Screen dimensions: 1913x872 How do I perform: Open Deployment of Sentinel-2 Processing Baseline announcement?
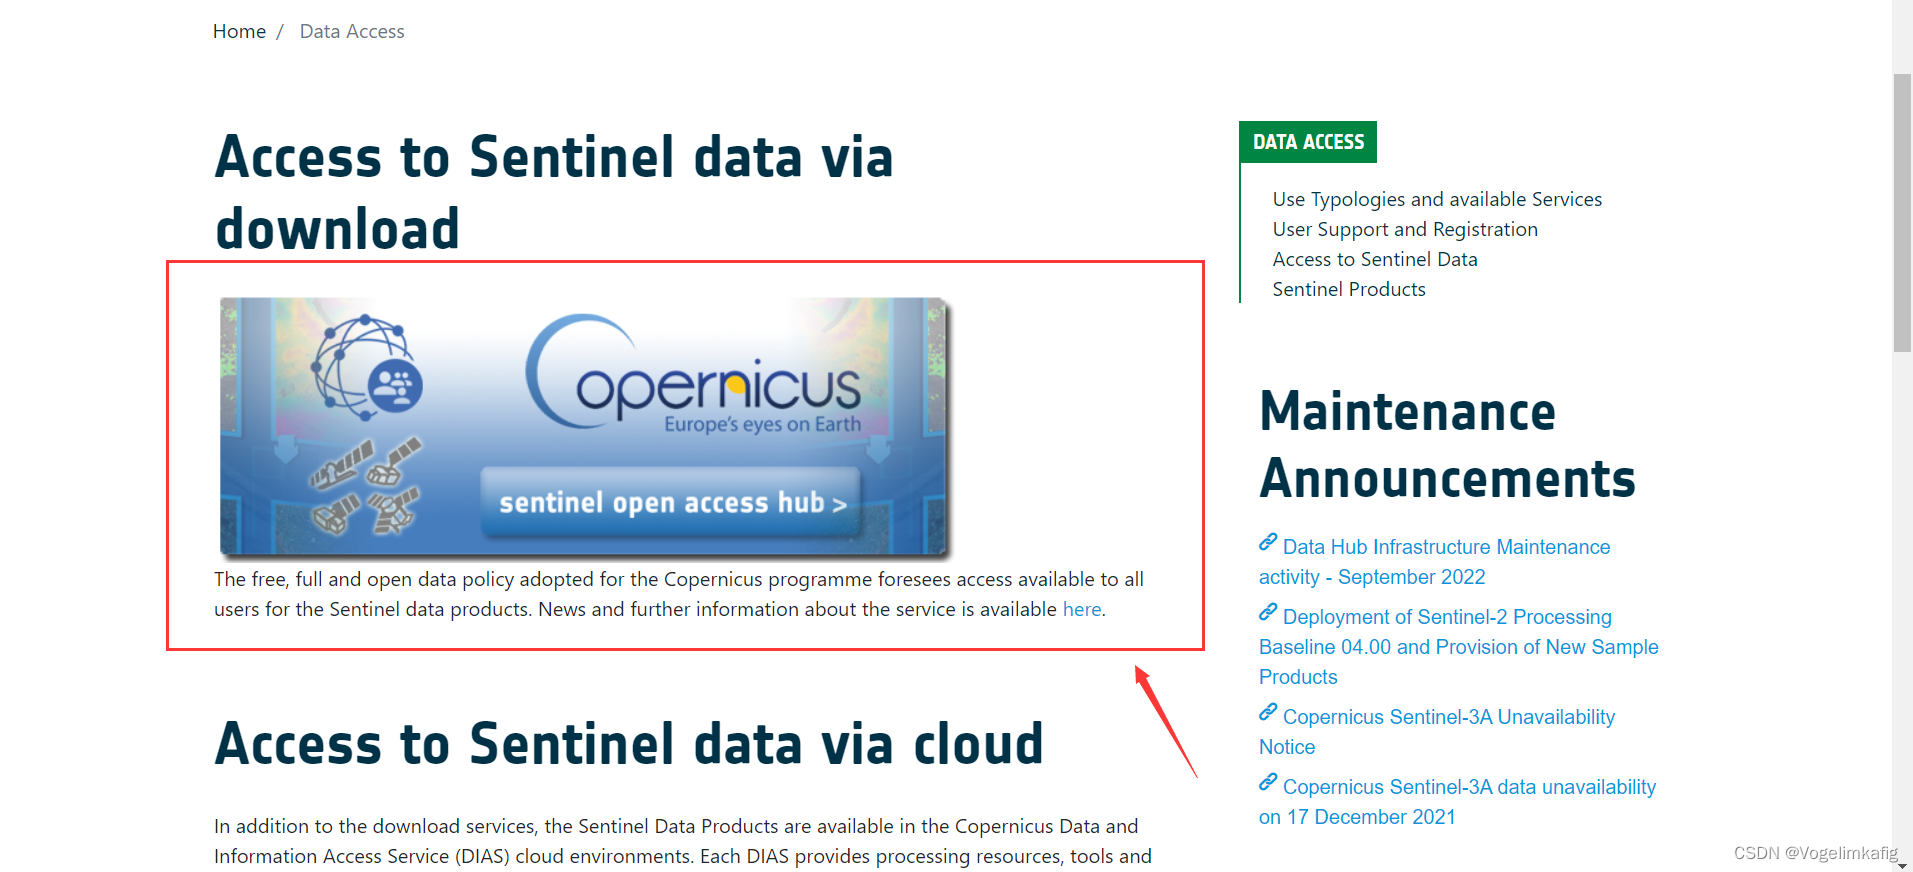pyautogui.click(x=1458, y=647)
